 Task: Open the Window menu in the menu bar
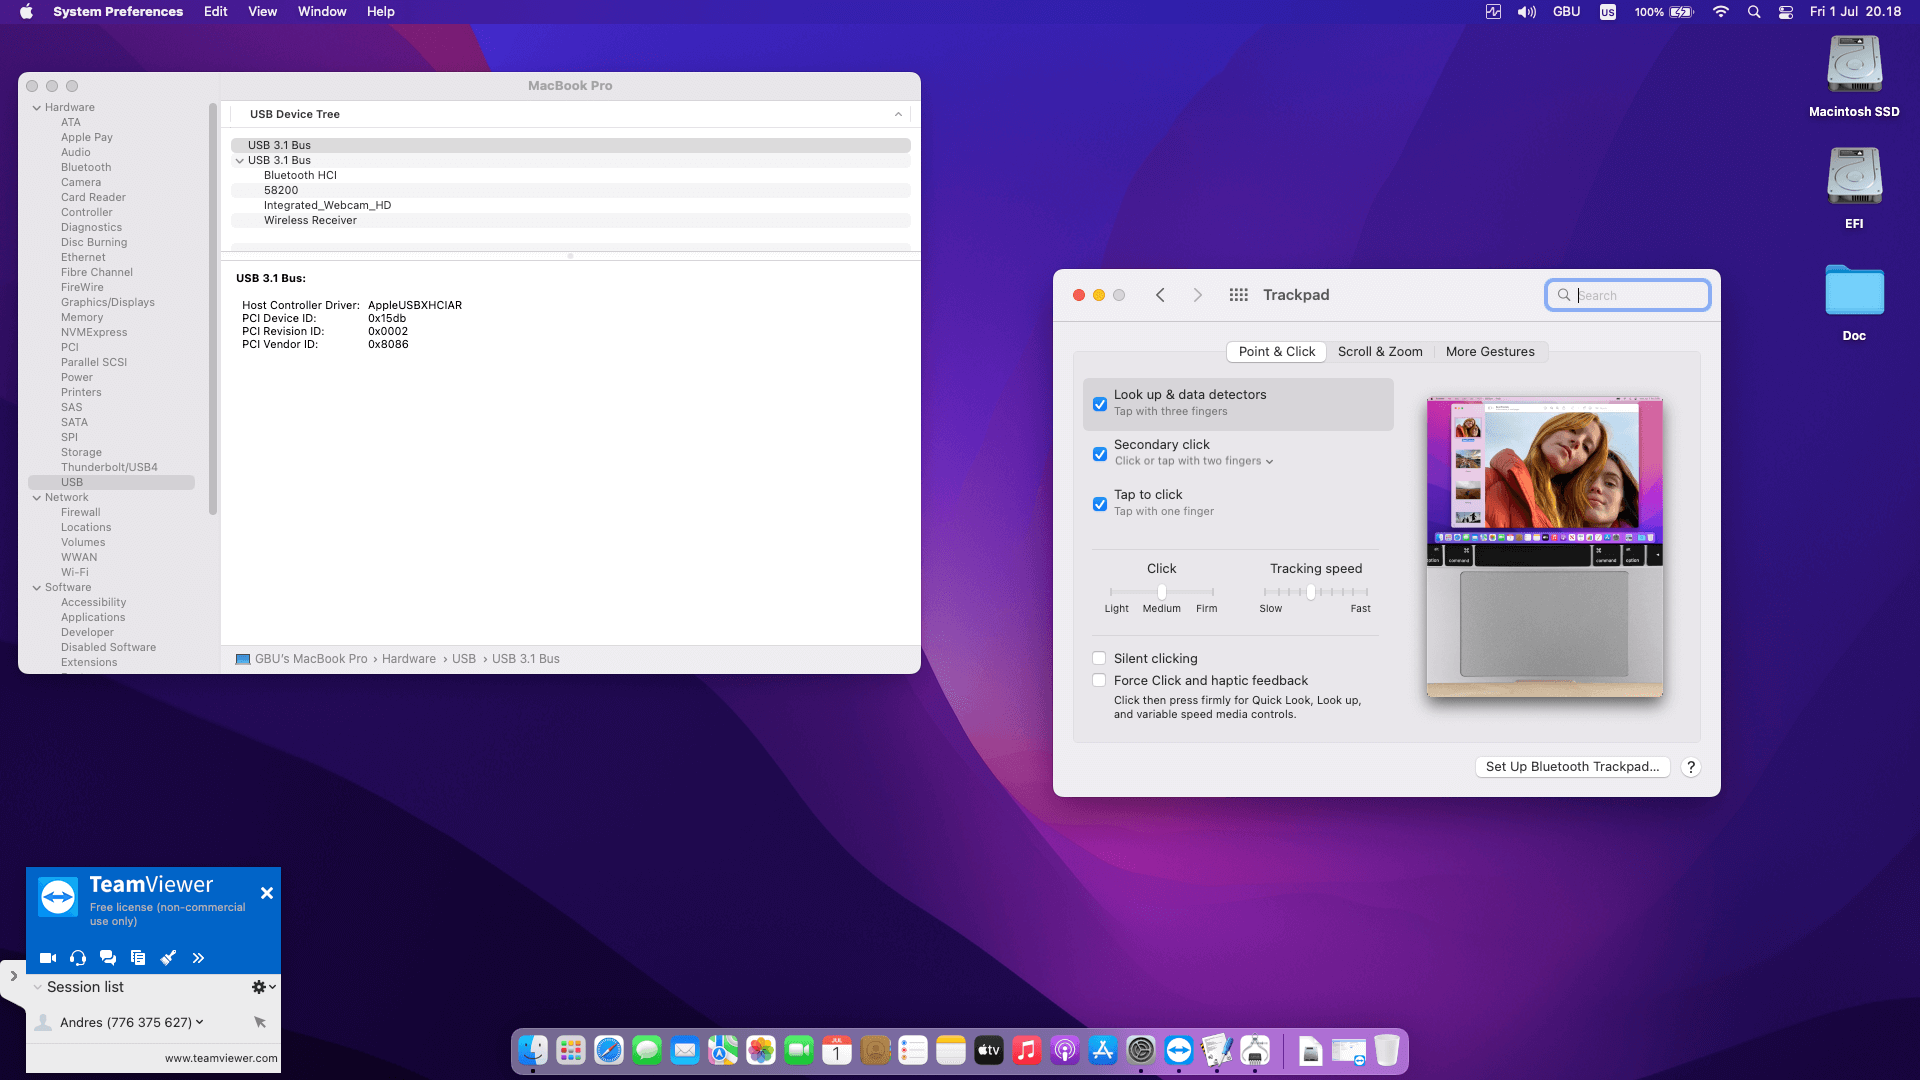(321, 12)
